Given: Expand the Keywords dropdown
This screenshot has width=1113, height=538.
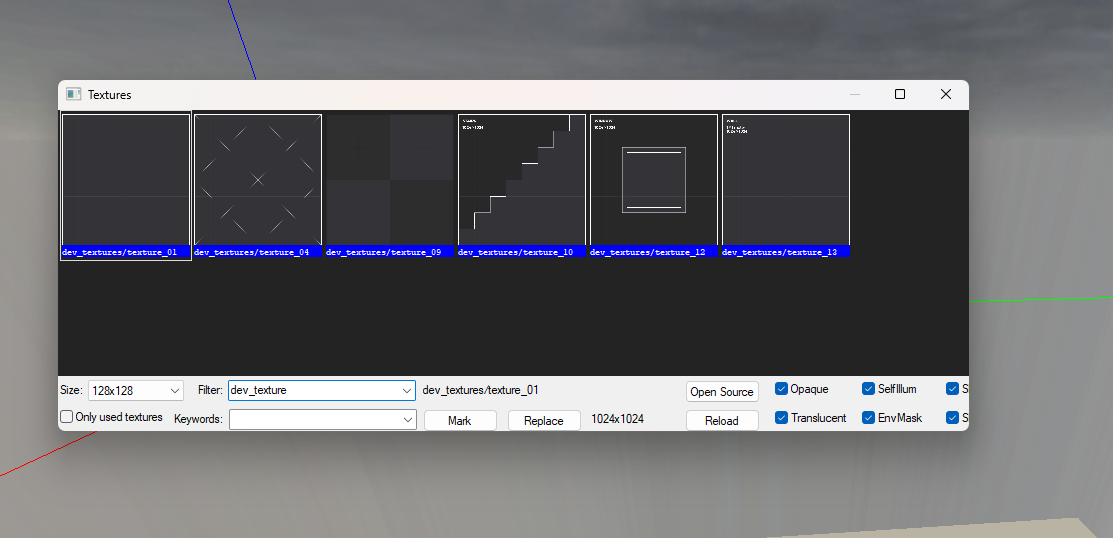Looking at the screenshot, I should [408, 420].
